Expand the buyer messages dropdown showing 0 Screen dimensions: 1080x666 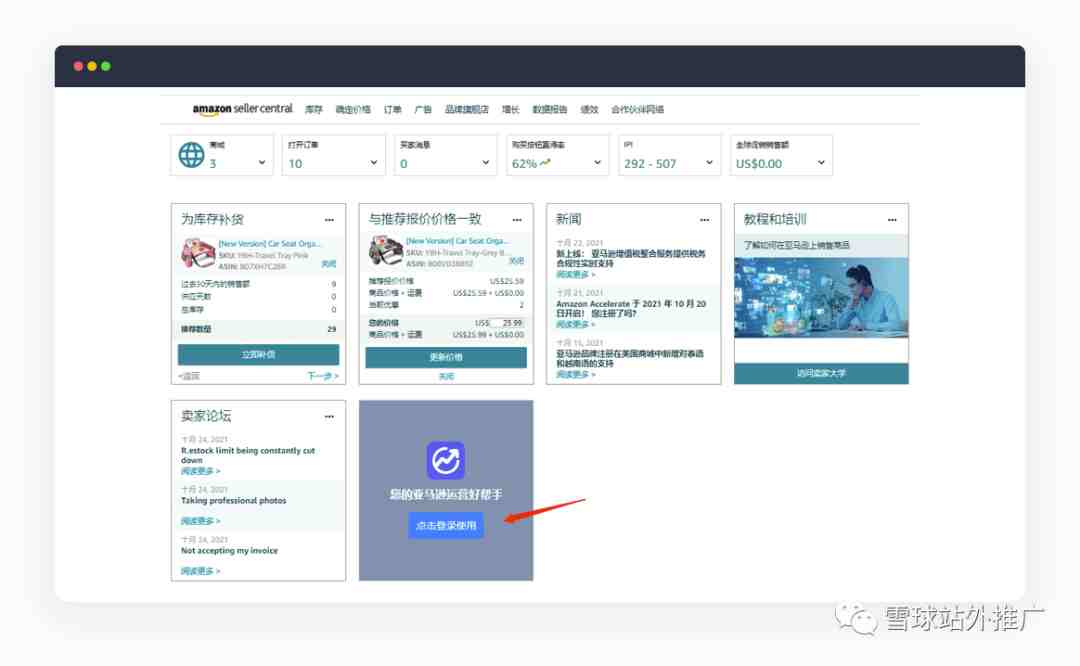click(486, 163)
